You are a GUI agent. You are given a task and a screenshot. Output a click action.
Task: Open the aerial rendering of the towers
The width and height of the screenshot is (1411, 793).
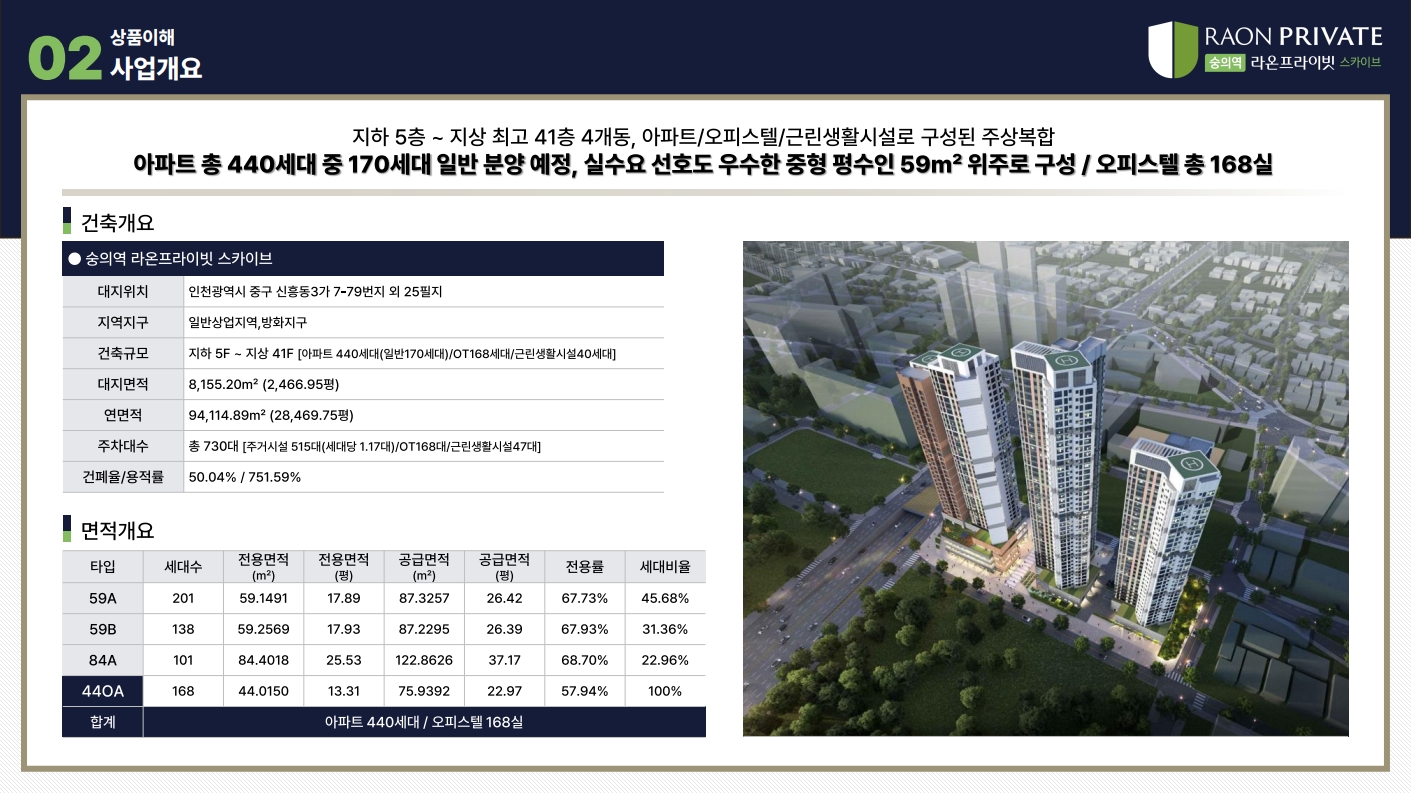point(1045,488)
